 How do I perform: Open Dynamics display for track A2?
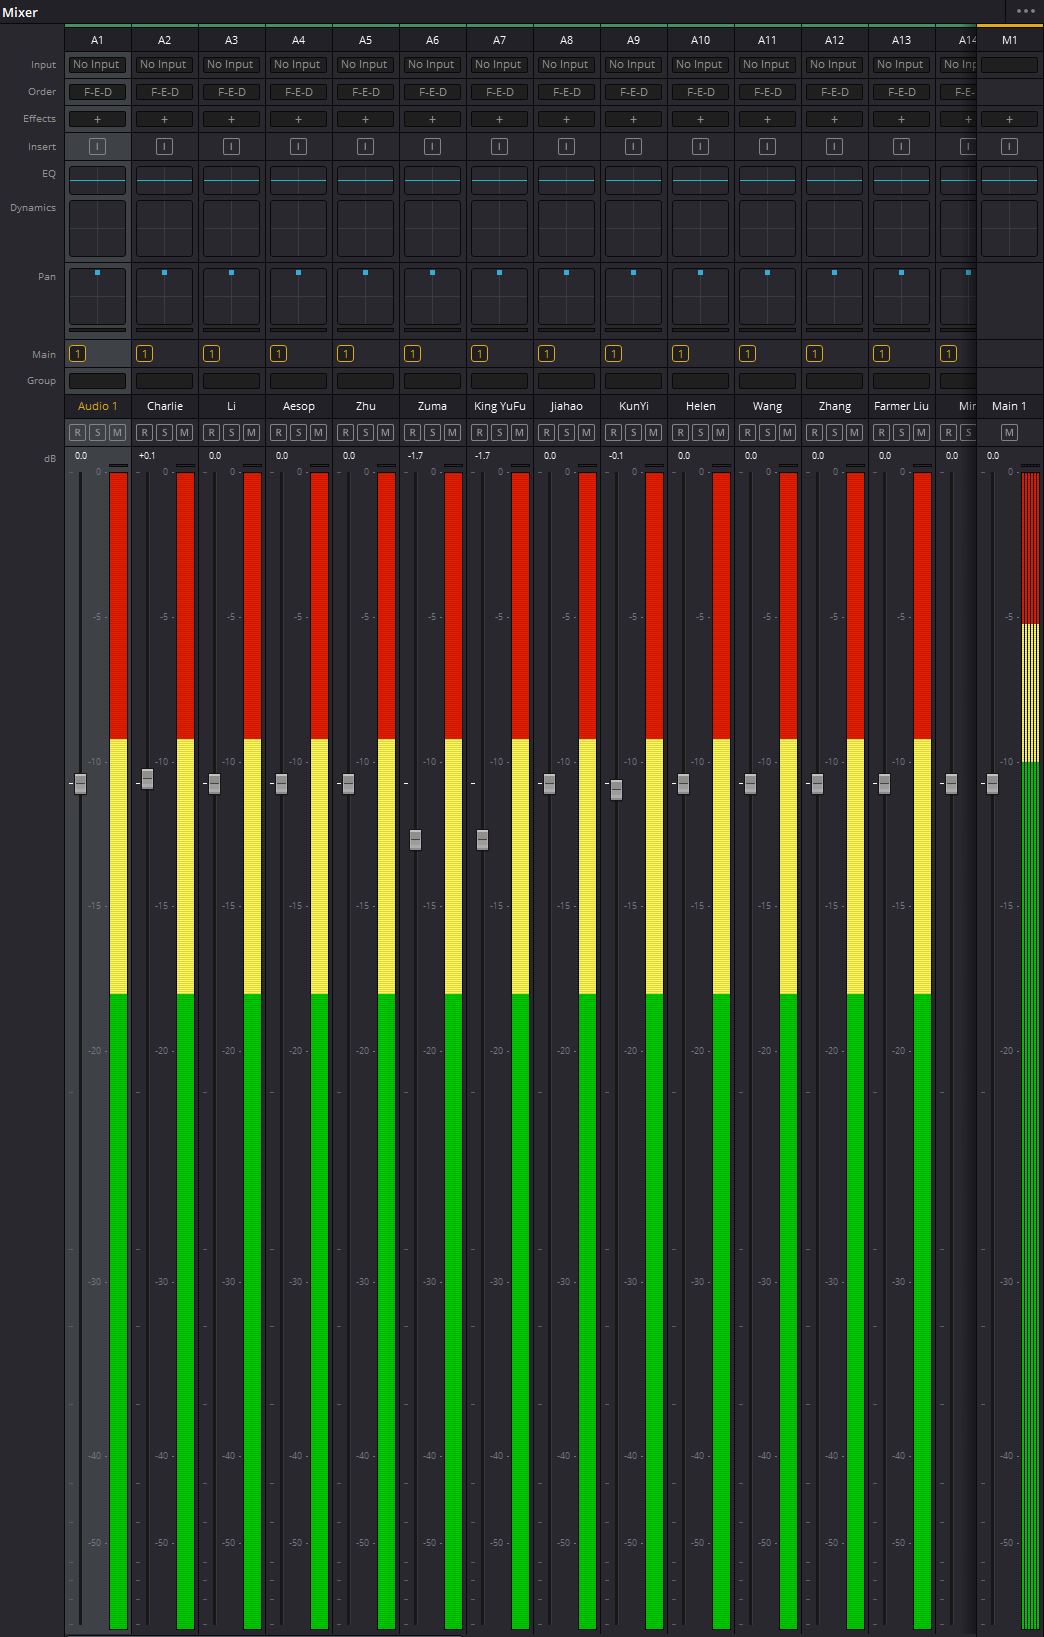[164, 229]
